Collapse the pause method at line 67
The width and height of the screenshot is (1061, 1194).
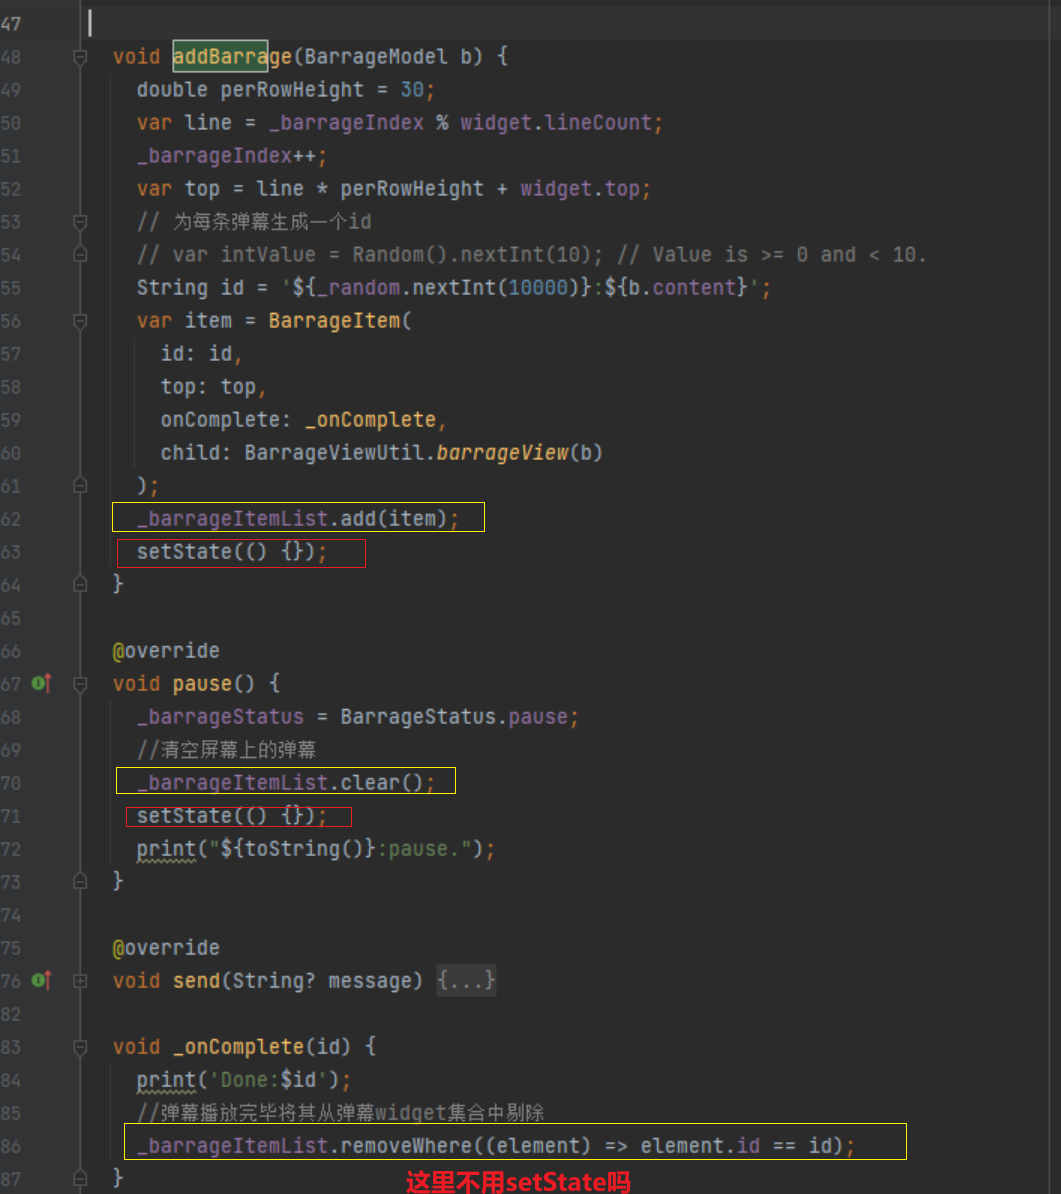[80, 684]
